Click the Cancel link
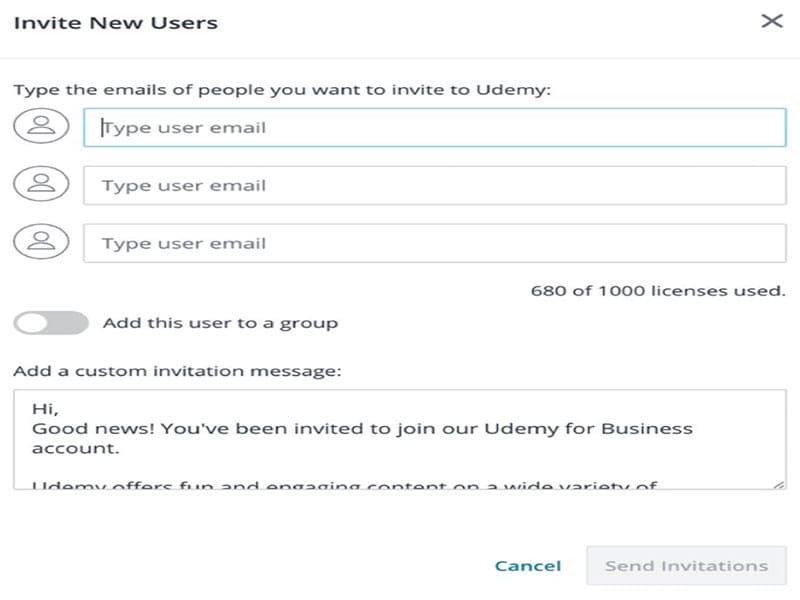 (528, 565)
